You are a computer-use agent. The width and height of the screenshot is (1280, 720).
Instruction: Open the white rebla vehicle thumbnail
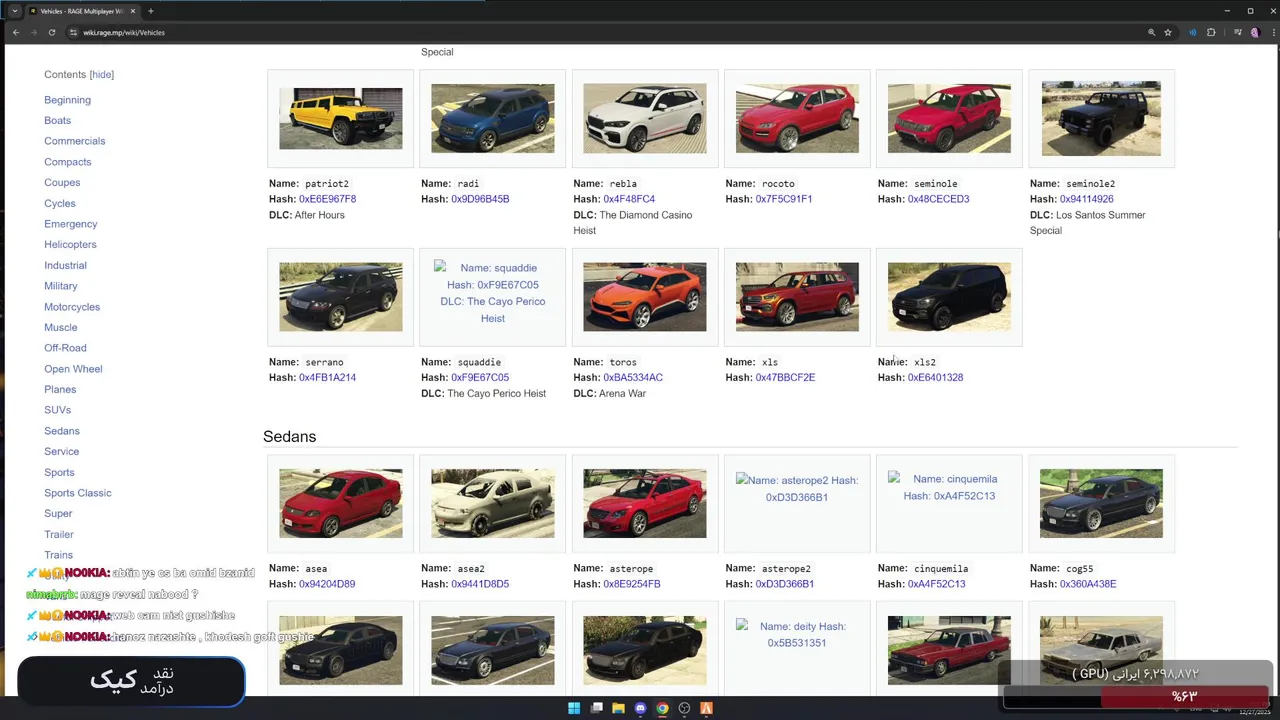click(x=645, y=118)
